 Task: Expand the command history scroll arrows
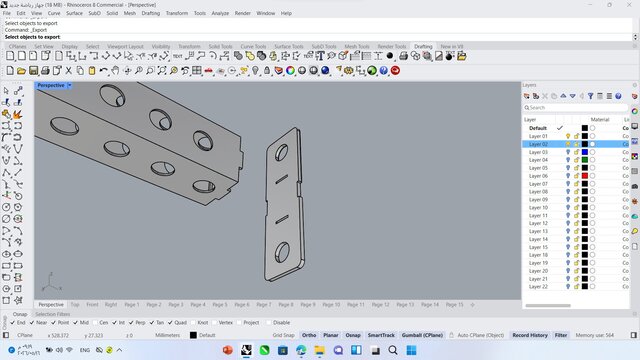click(635, 37)
